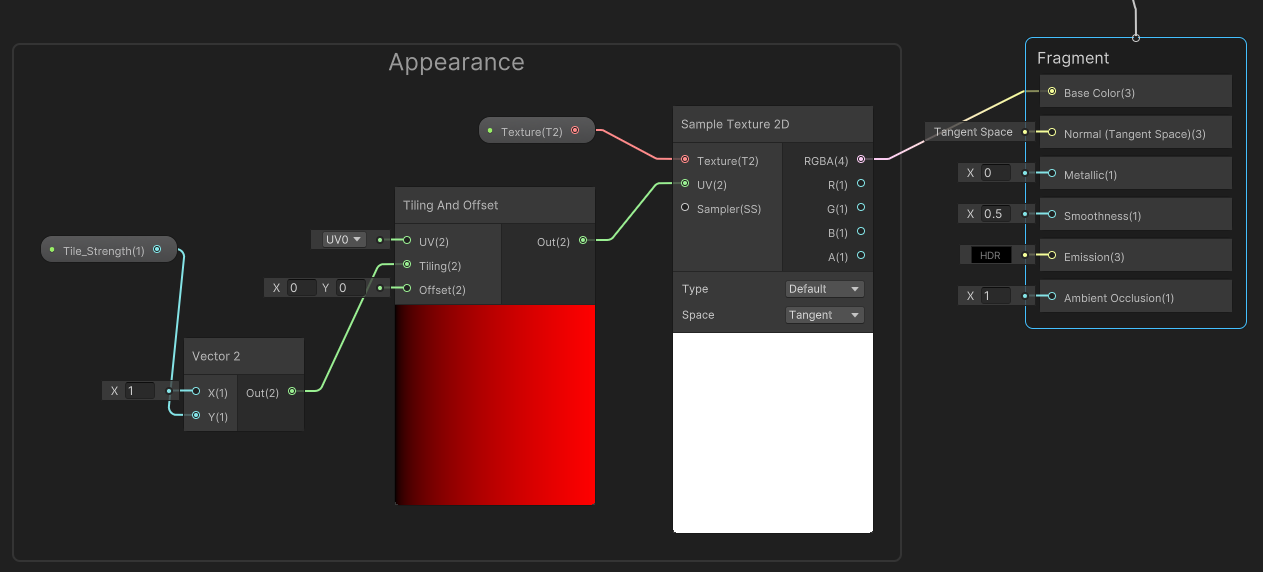Edit Ambient Occlusion X value field
Image resolution: width=1263 pixels, height=572 pixels.
click(x=995, y=296)
